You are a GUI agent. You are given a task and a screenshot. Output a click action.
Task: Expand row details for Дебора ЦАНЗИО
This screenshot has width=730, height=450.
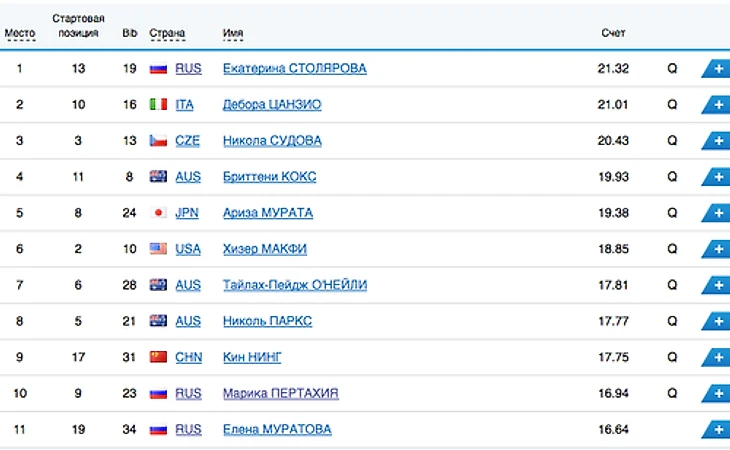pyautogui.click(x=717, y=105)
